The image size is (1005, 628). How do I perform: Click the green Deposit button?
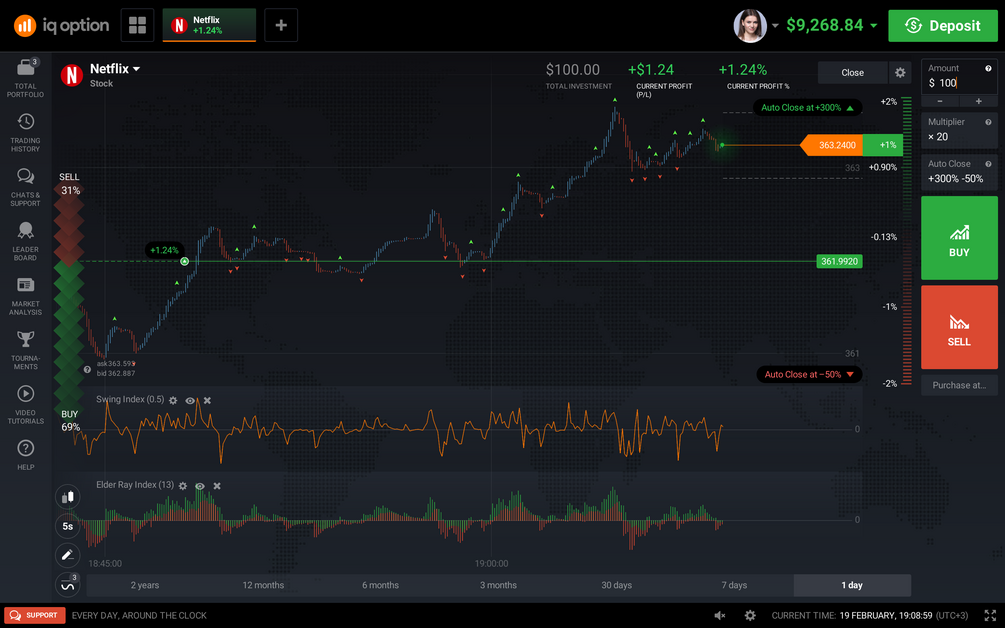943,26
